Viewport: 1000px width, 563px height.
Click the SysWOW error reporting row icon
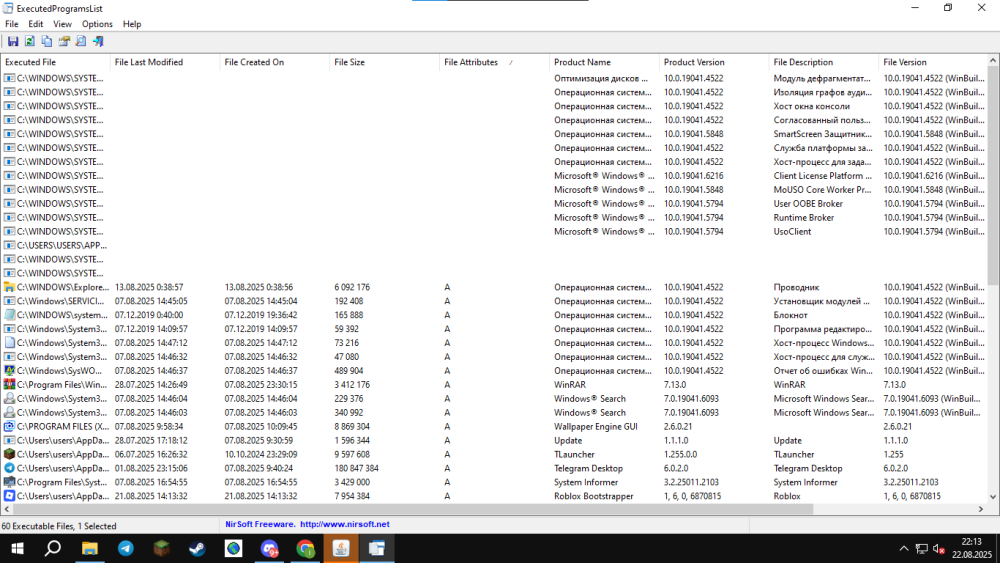(9, 370)
